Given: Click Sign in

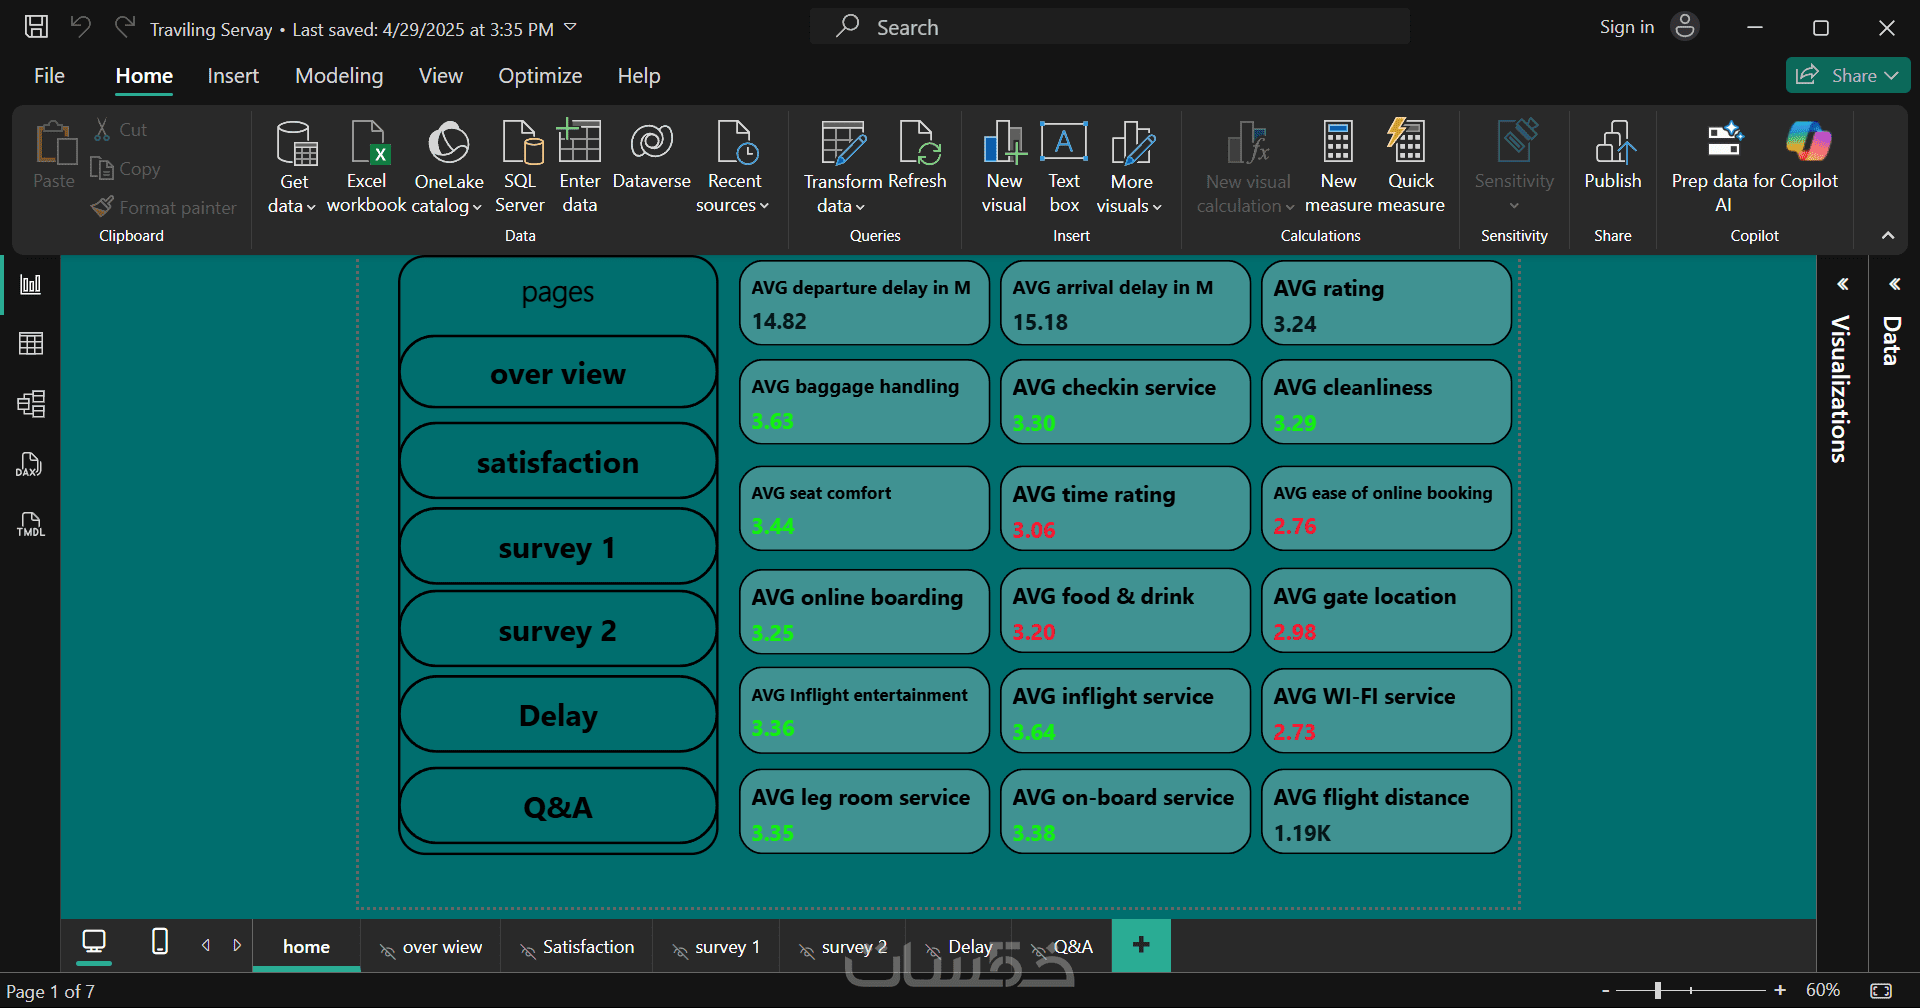Looking at the screenshot, I should pos(1627,27).
